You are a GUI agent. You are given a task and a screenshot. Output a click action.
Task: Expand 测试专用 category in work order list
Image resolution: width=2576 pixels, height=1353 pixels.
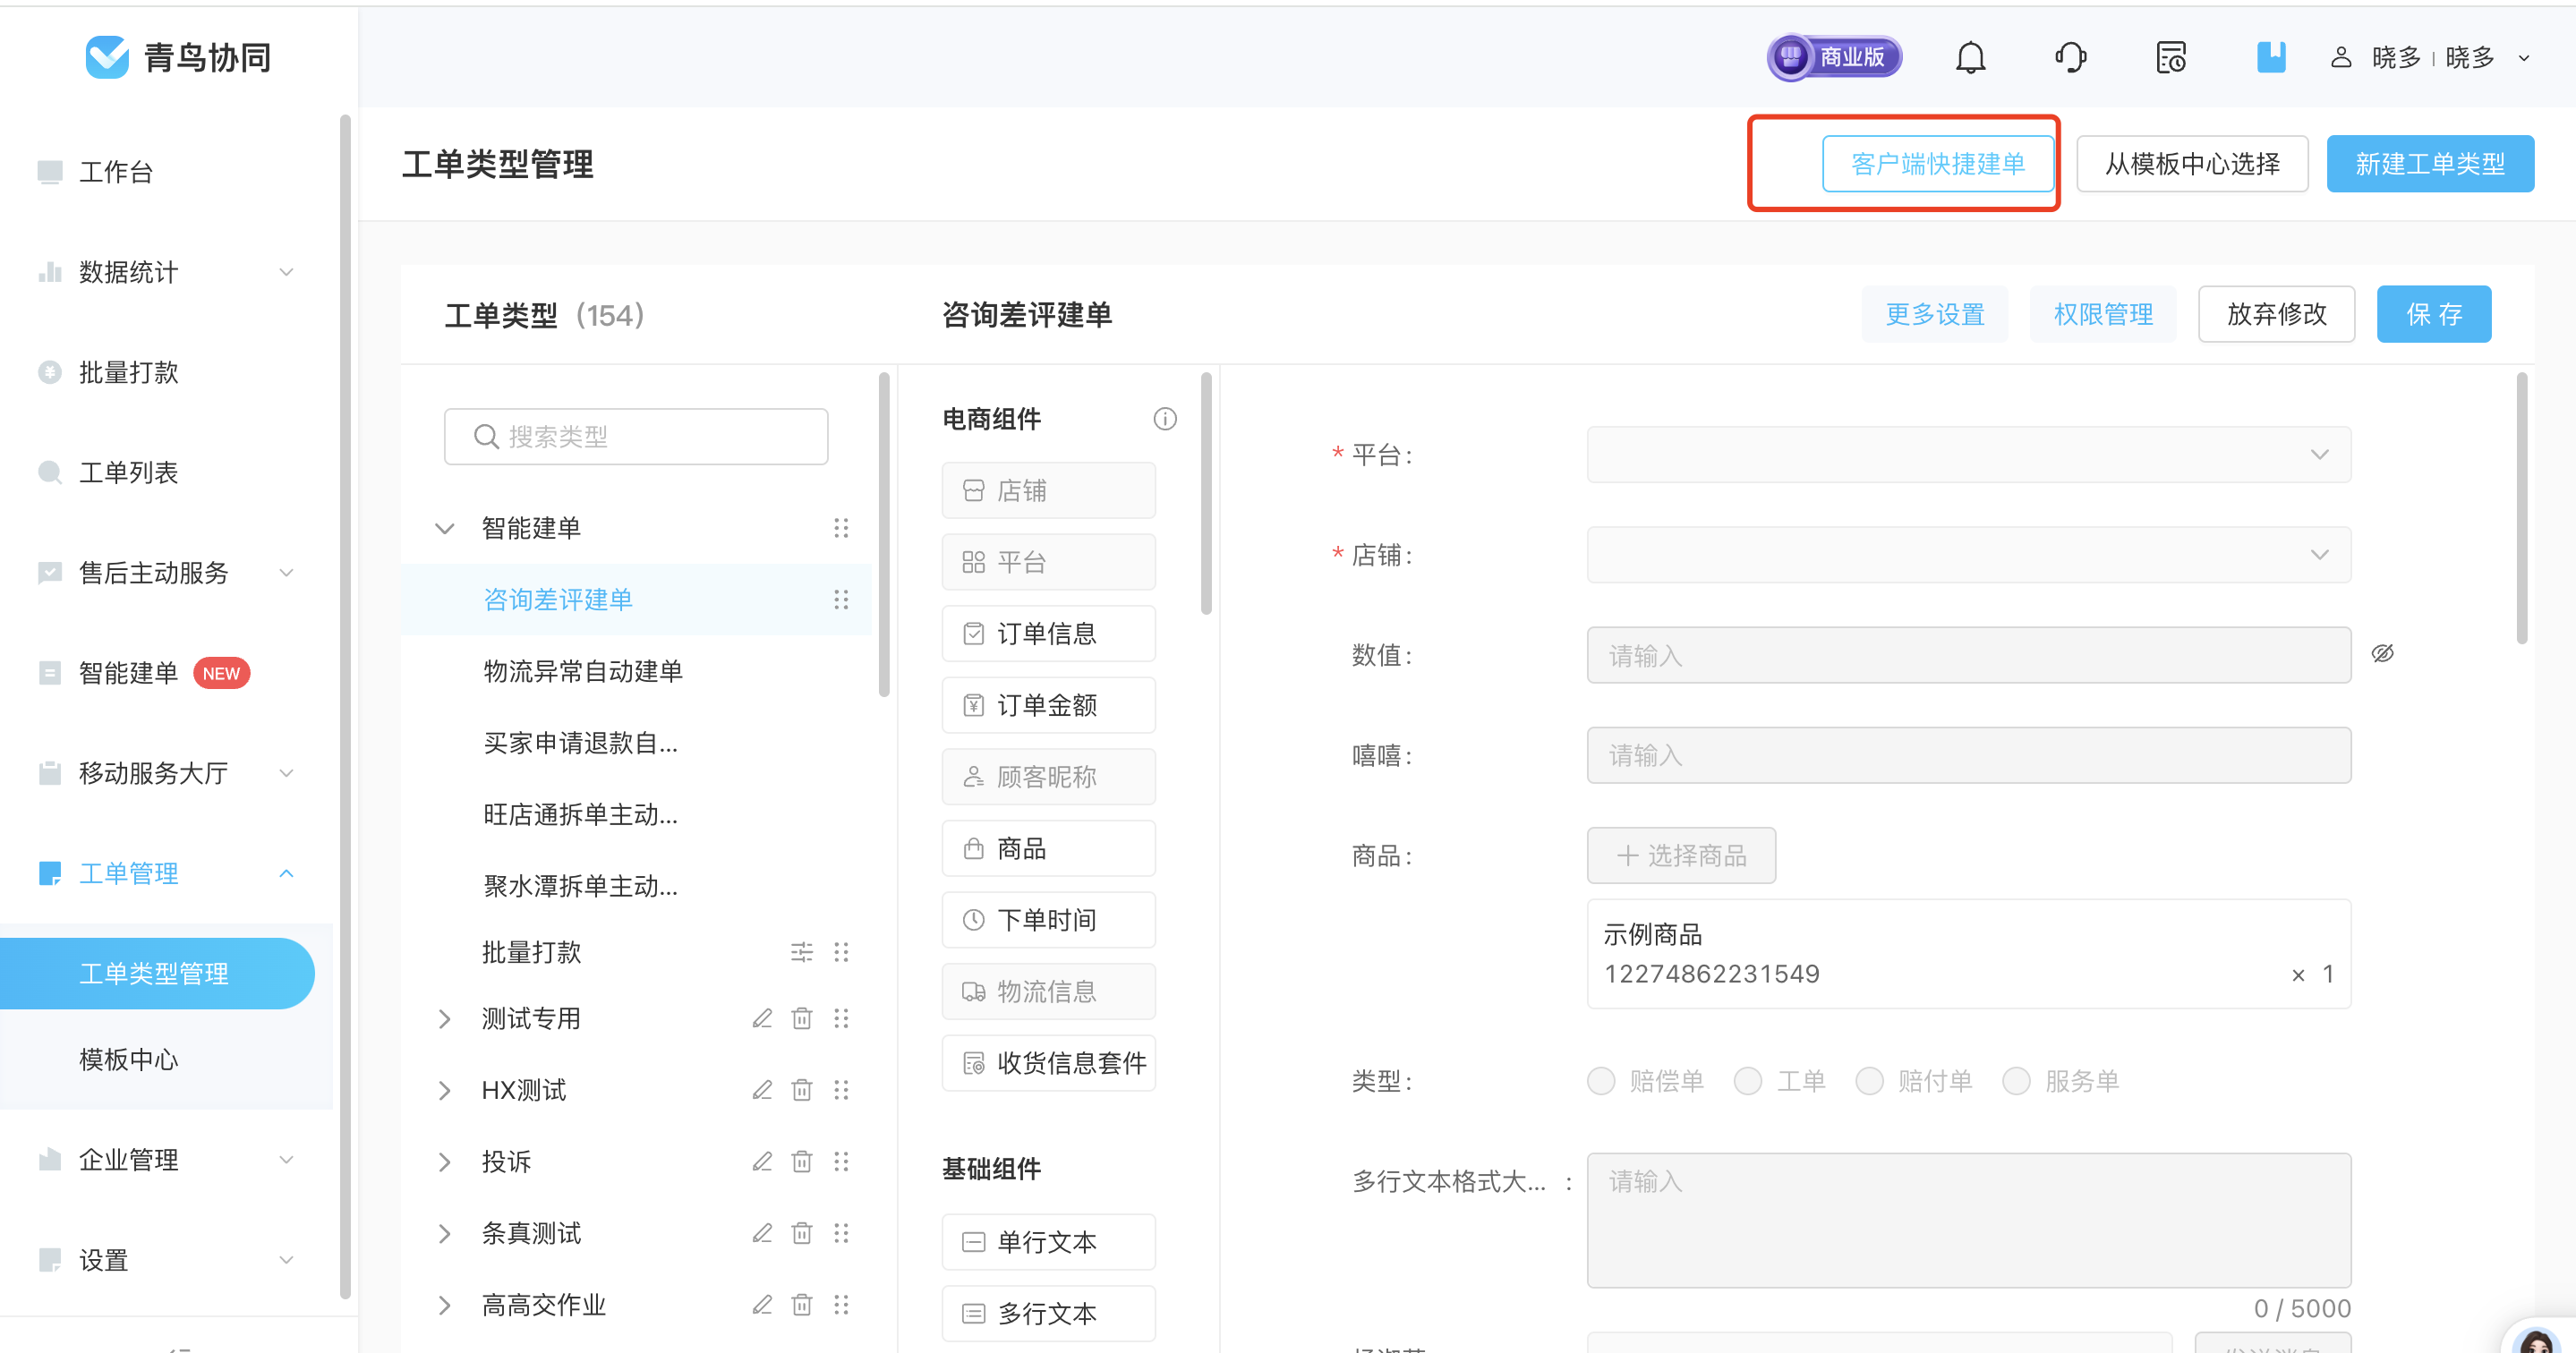tap(439, 1019)
